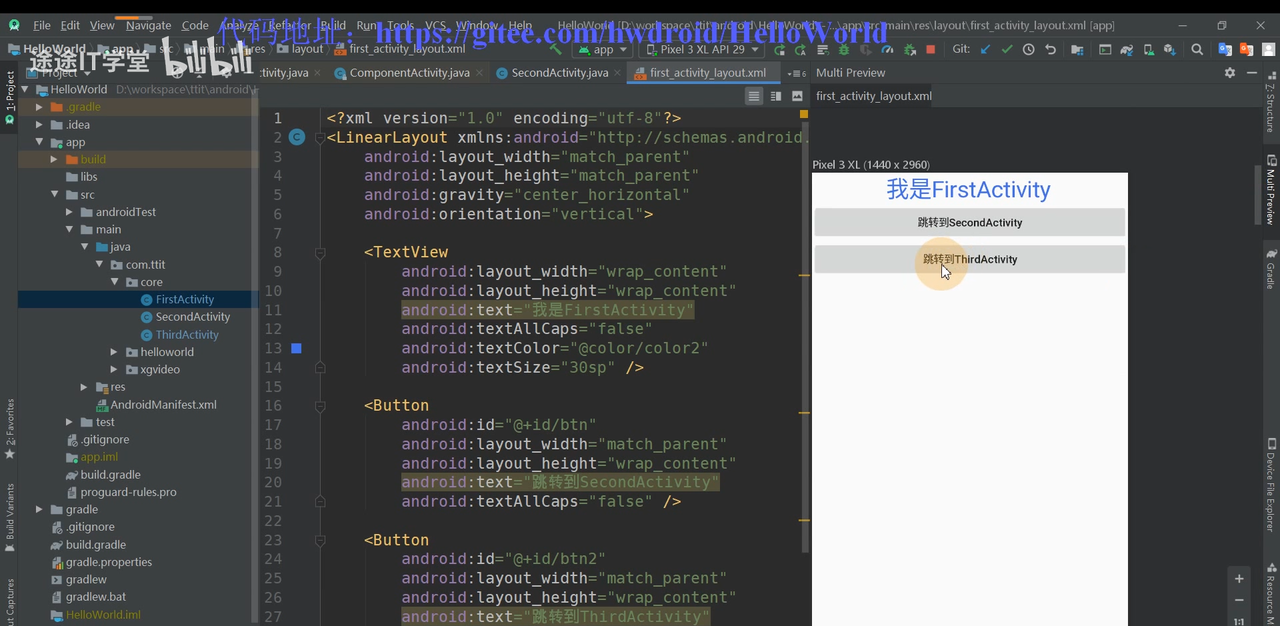Viewport: 1280px width, 626px height.
Task: Open the AVD Manager icon
Action: tap(1148, 49)
